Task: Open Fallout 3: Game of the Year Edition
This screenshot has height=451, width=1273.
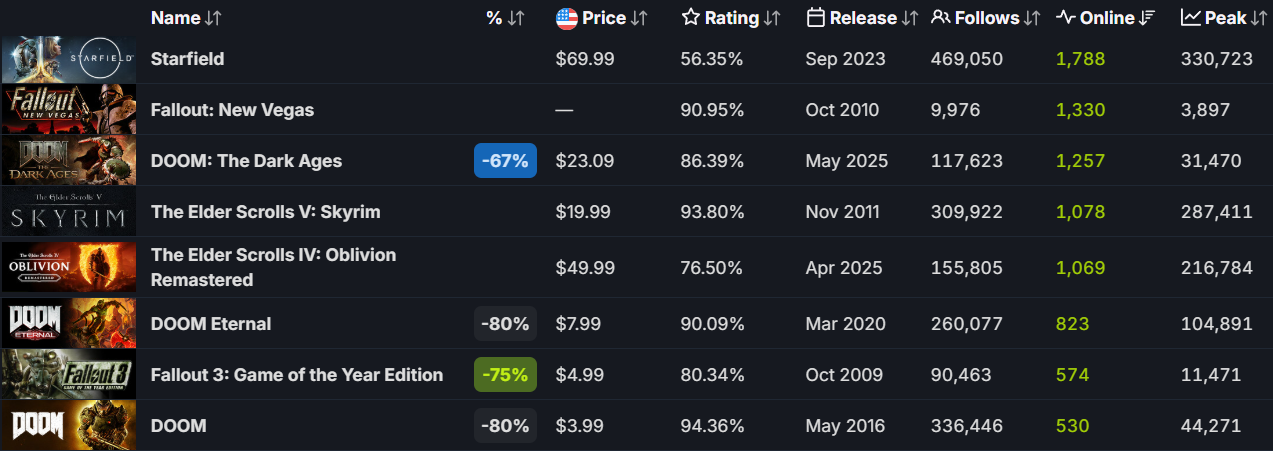Action: (296, 375)
